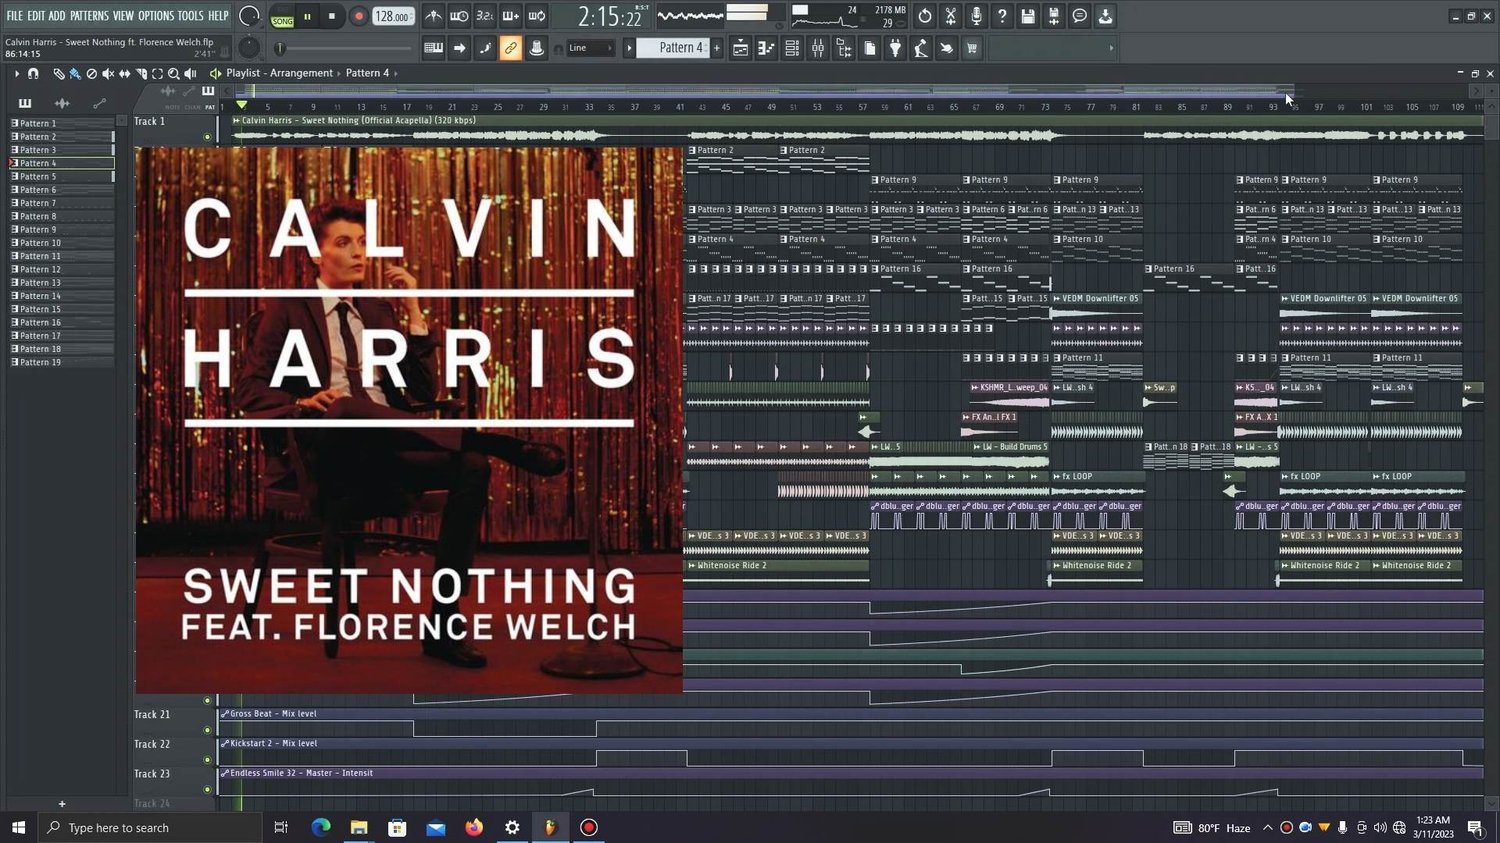Open the audio editor (scissors icon)
Image resolution: width=1500 pixels, height=843 pixels.
point(951,16)
